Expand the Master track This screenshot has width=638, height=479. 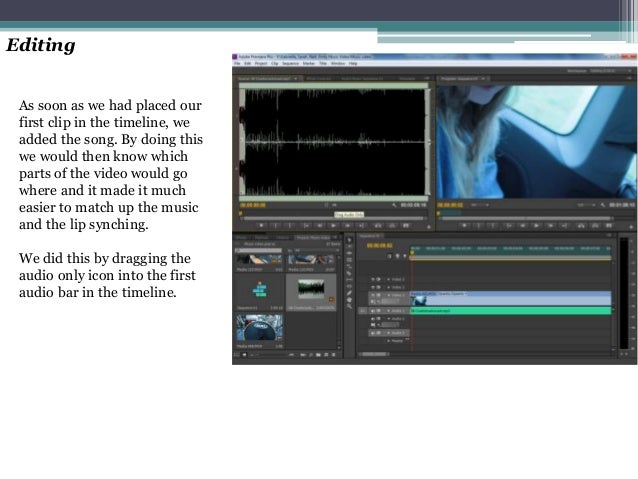[388, 340]
